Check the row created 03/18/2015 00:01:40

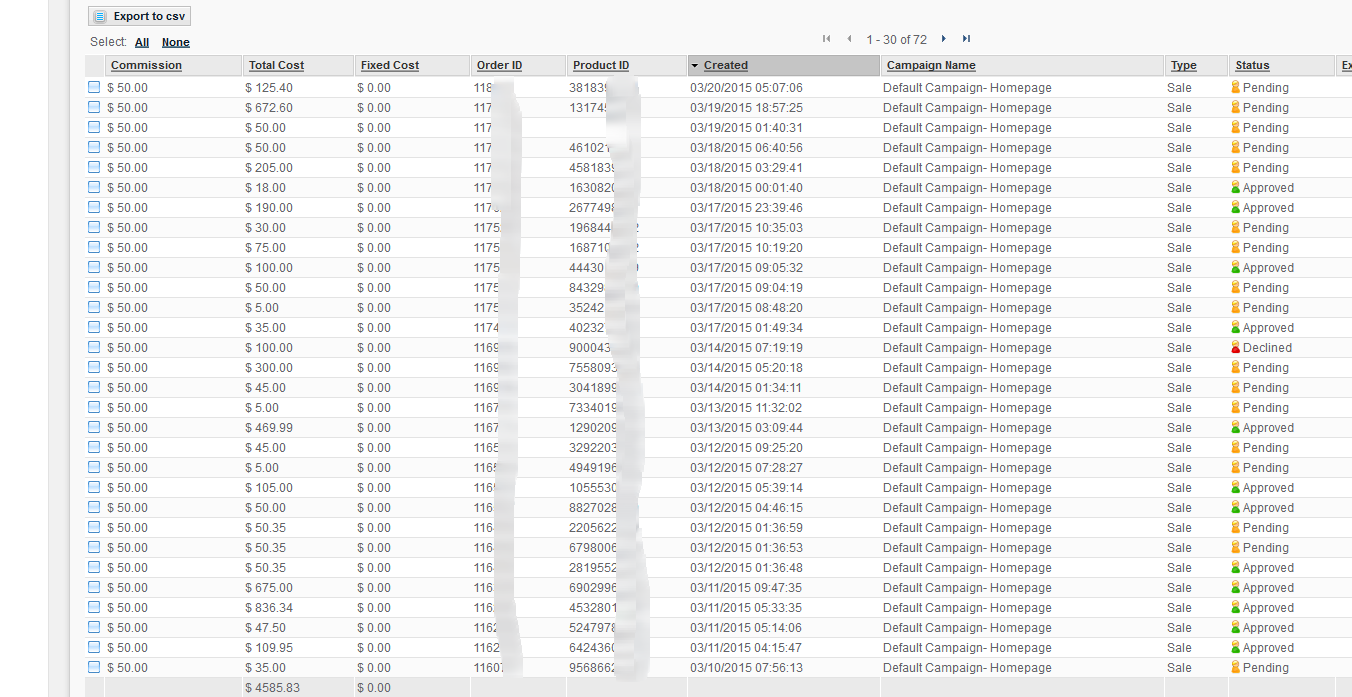[x=94, y=187]
